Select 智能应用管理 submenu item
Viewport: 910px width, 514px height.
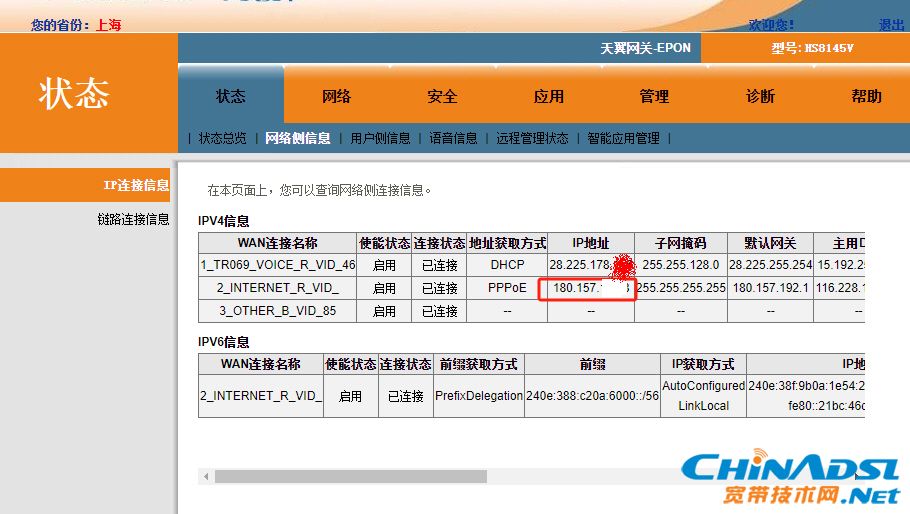[623, 139]
